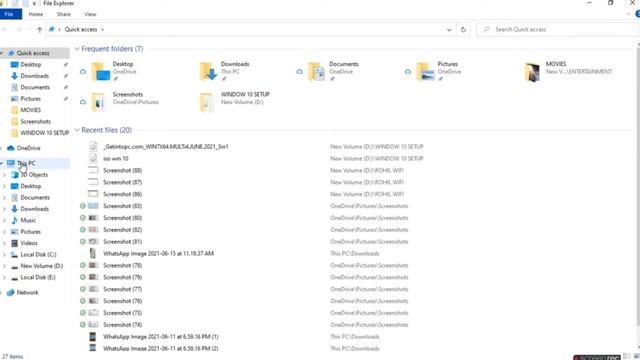Expand Local Disk (C:) tree node
640x360 pixels.
coord(4,255)
